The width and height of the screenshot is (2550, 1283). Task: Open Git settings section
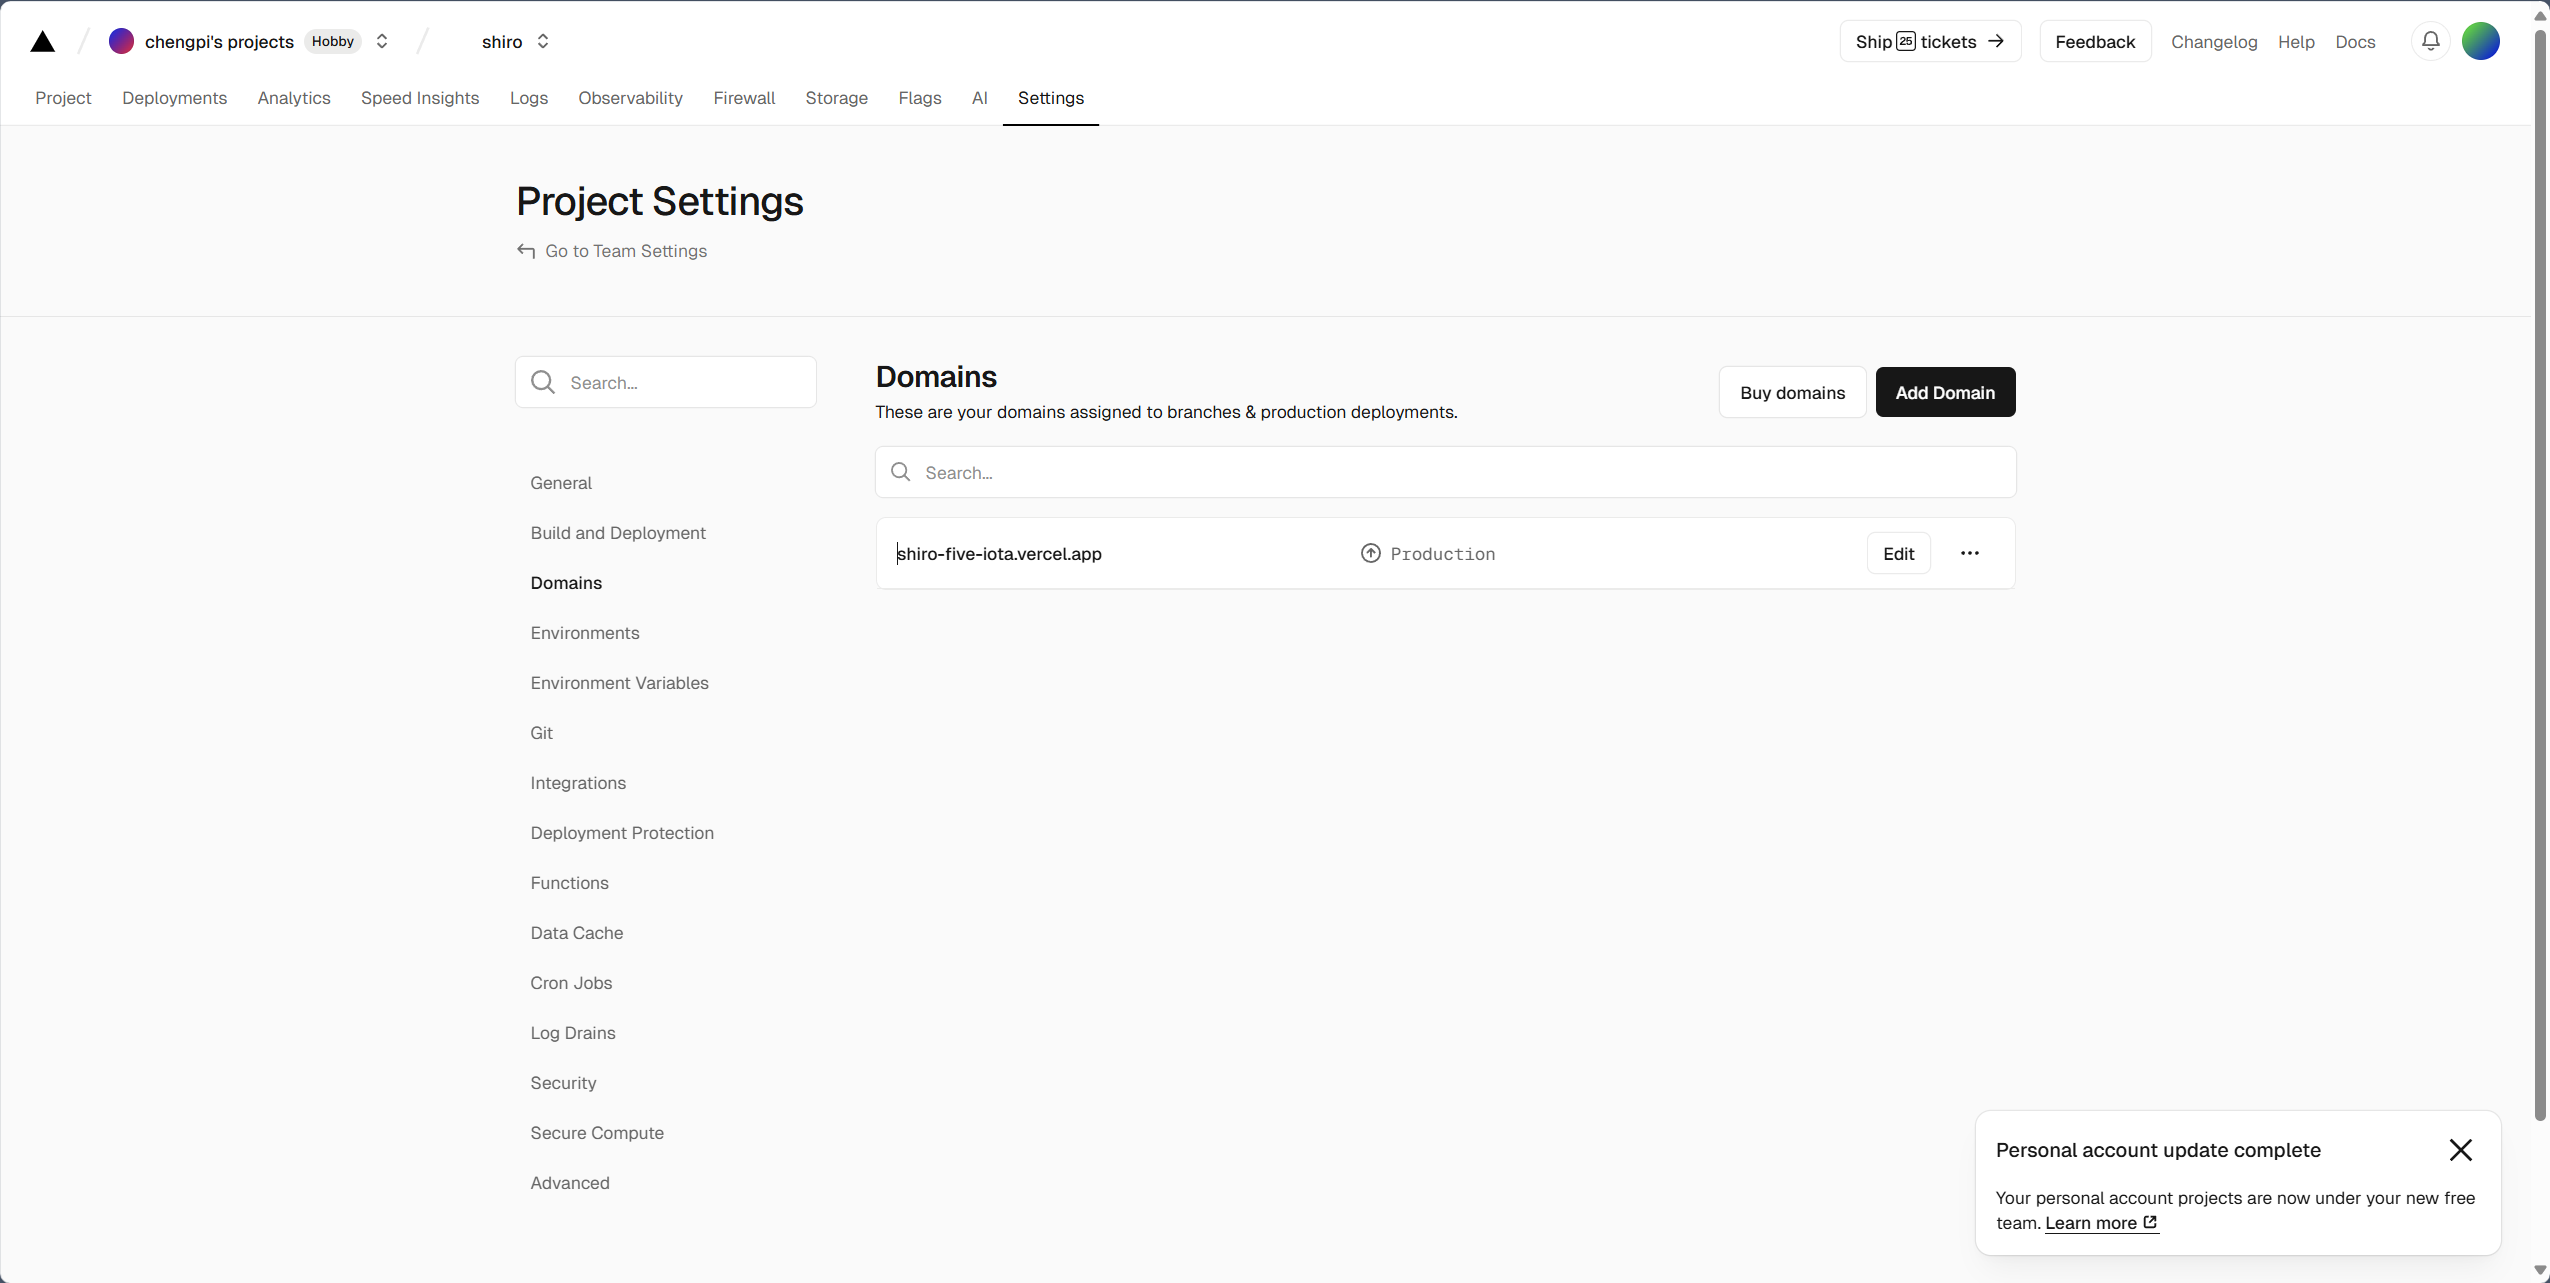[541, 733]
